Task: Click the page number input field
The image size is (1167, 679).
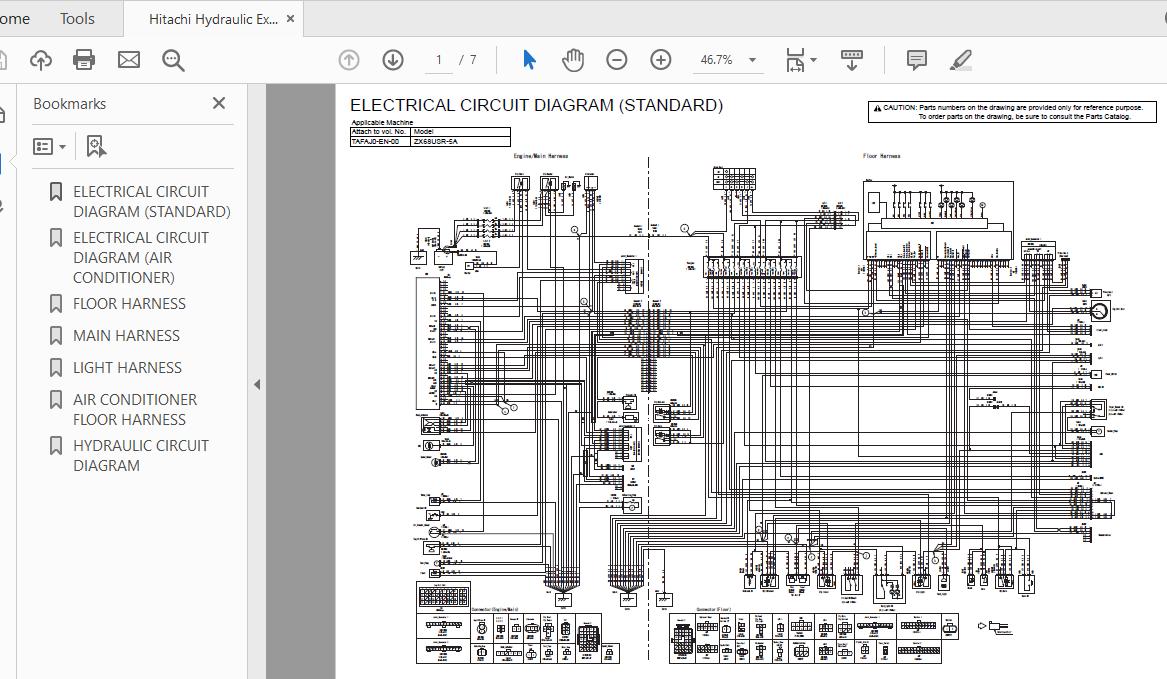Action: tap(438, 60)
